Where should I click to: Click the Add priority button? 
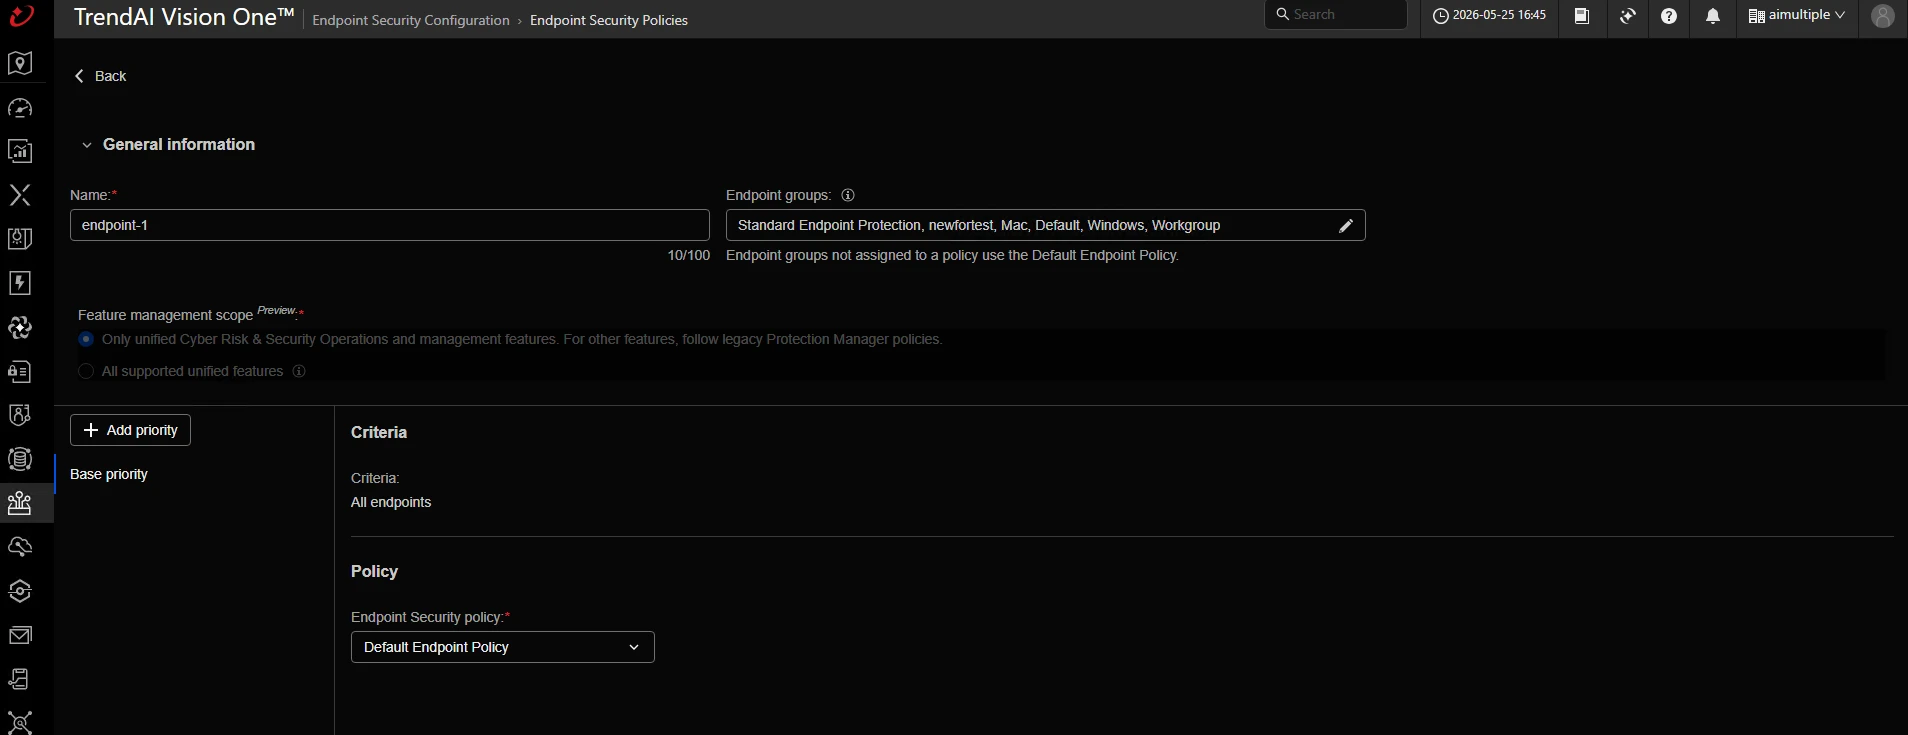pos(130,430)
